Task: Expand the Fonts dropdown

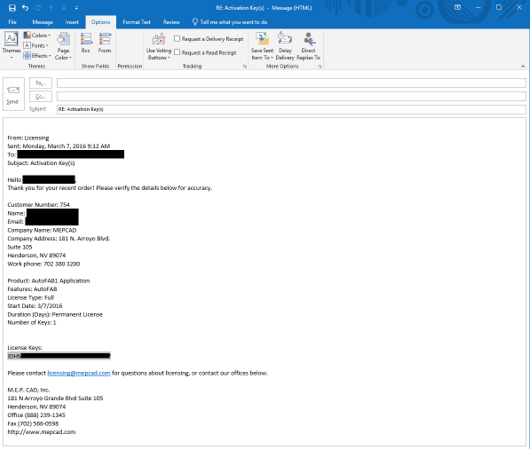Action: 36,45
